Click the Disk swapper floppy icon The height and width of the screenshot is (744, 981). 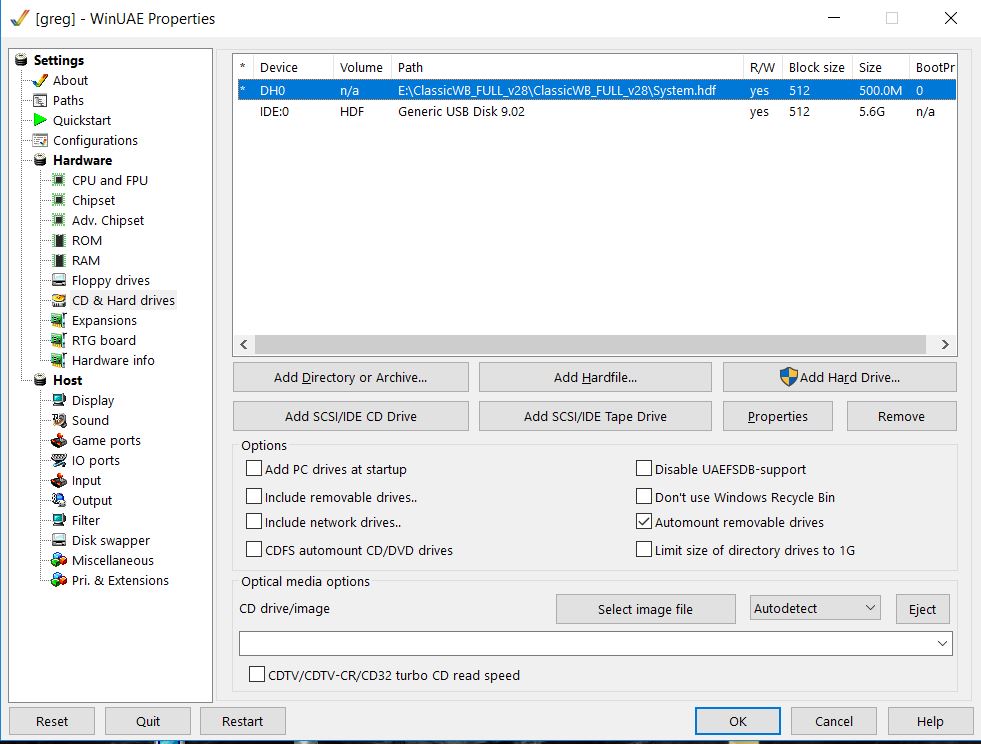[59, 540]
